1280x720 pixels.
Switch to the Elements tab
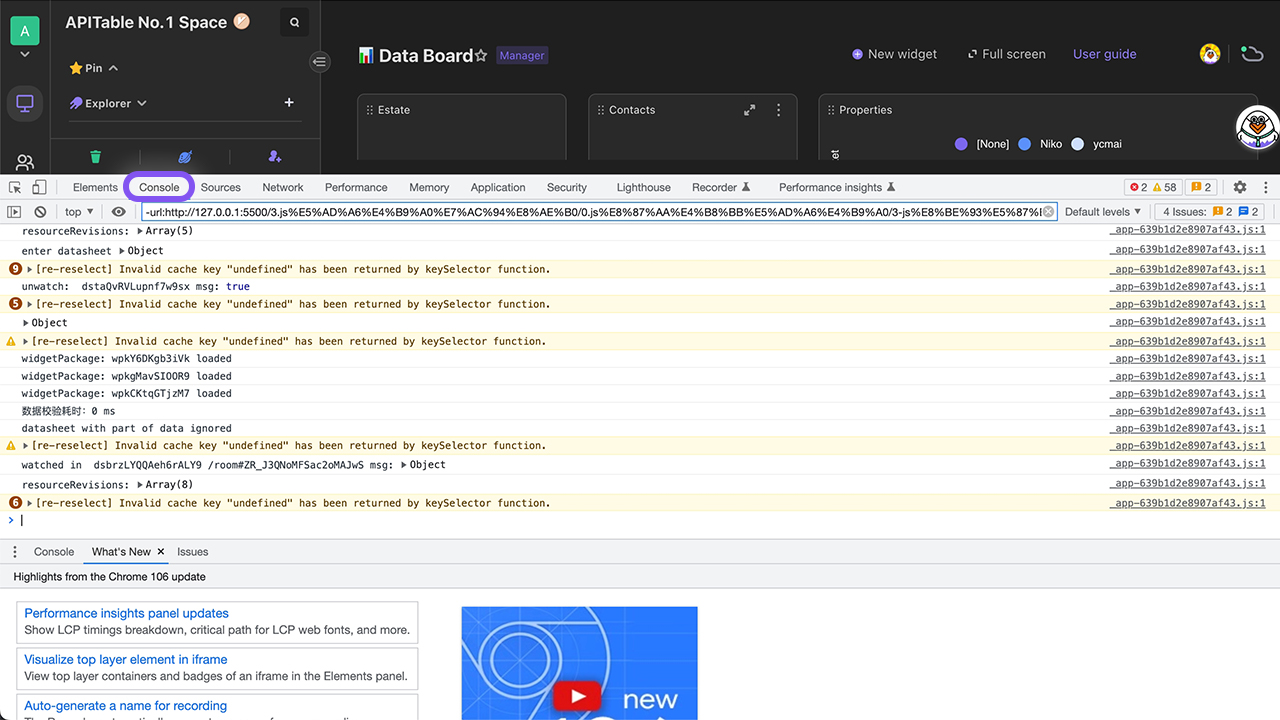[x=95, y=187]
